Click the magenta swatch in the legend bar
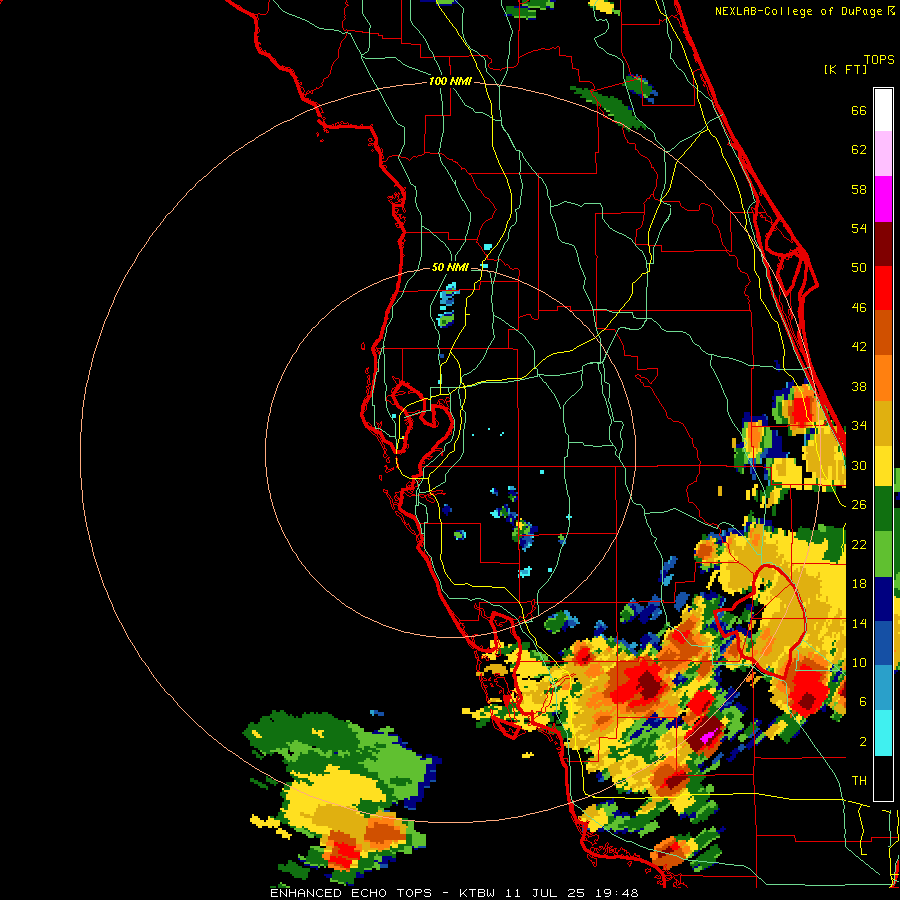900x900 pixels. (883, 199)
